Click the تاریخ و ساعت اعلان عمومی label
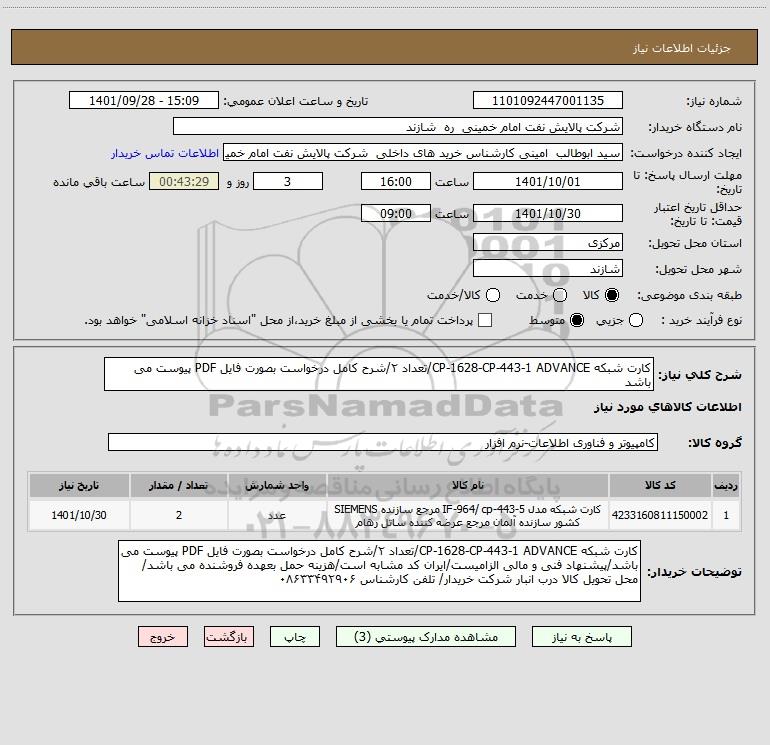The height and width of the screenshot is (745, 770). [296, 101]
